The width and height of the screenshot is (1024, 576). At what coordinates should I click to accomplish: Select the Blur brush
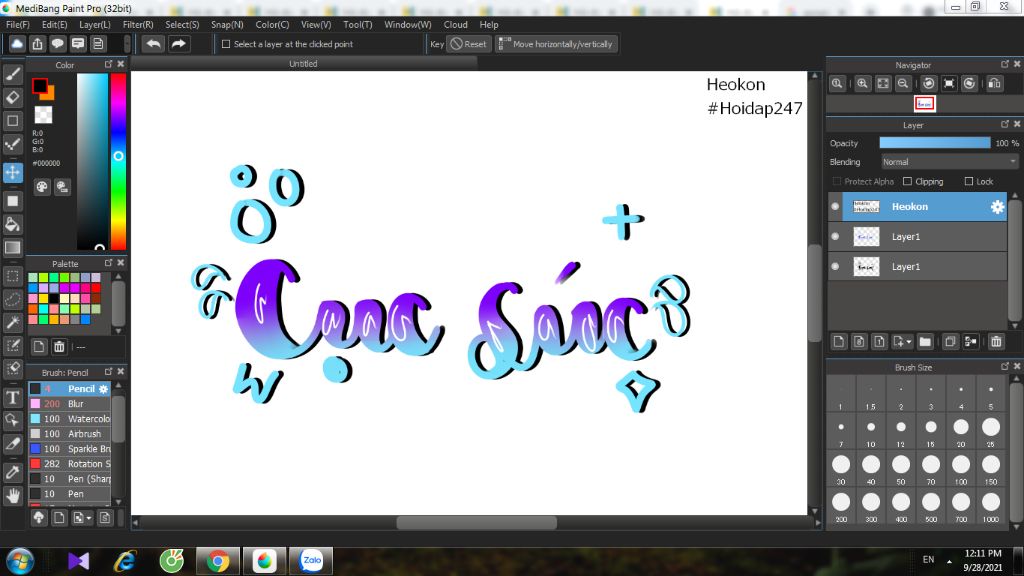pyautogui.click(x=70, y=404)
